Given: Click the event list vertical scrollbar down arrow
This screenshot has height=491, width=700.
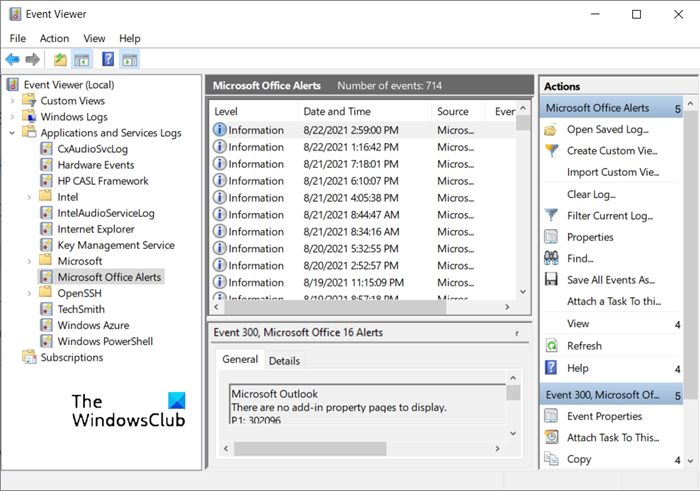Looking at the screenshot, I should click(523, 290).
